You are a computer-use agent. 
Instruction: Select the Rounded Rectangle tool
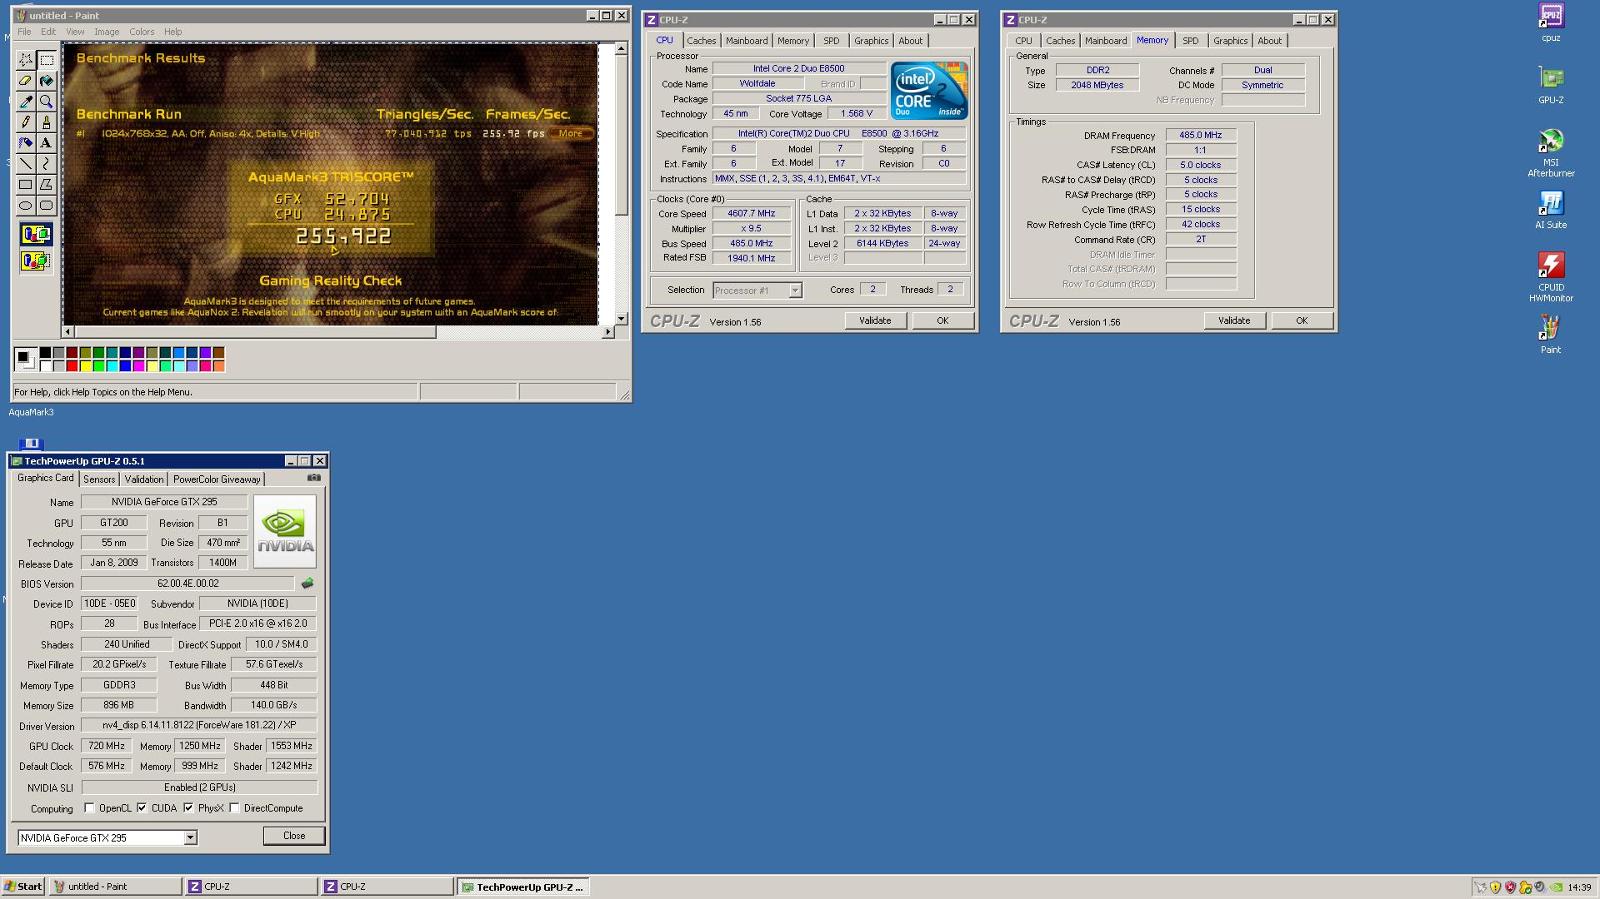(46, 206)
